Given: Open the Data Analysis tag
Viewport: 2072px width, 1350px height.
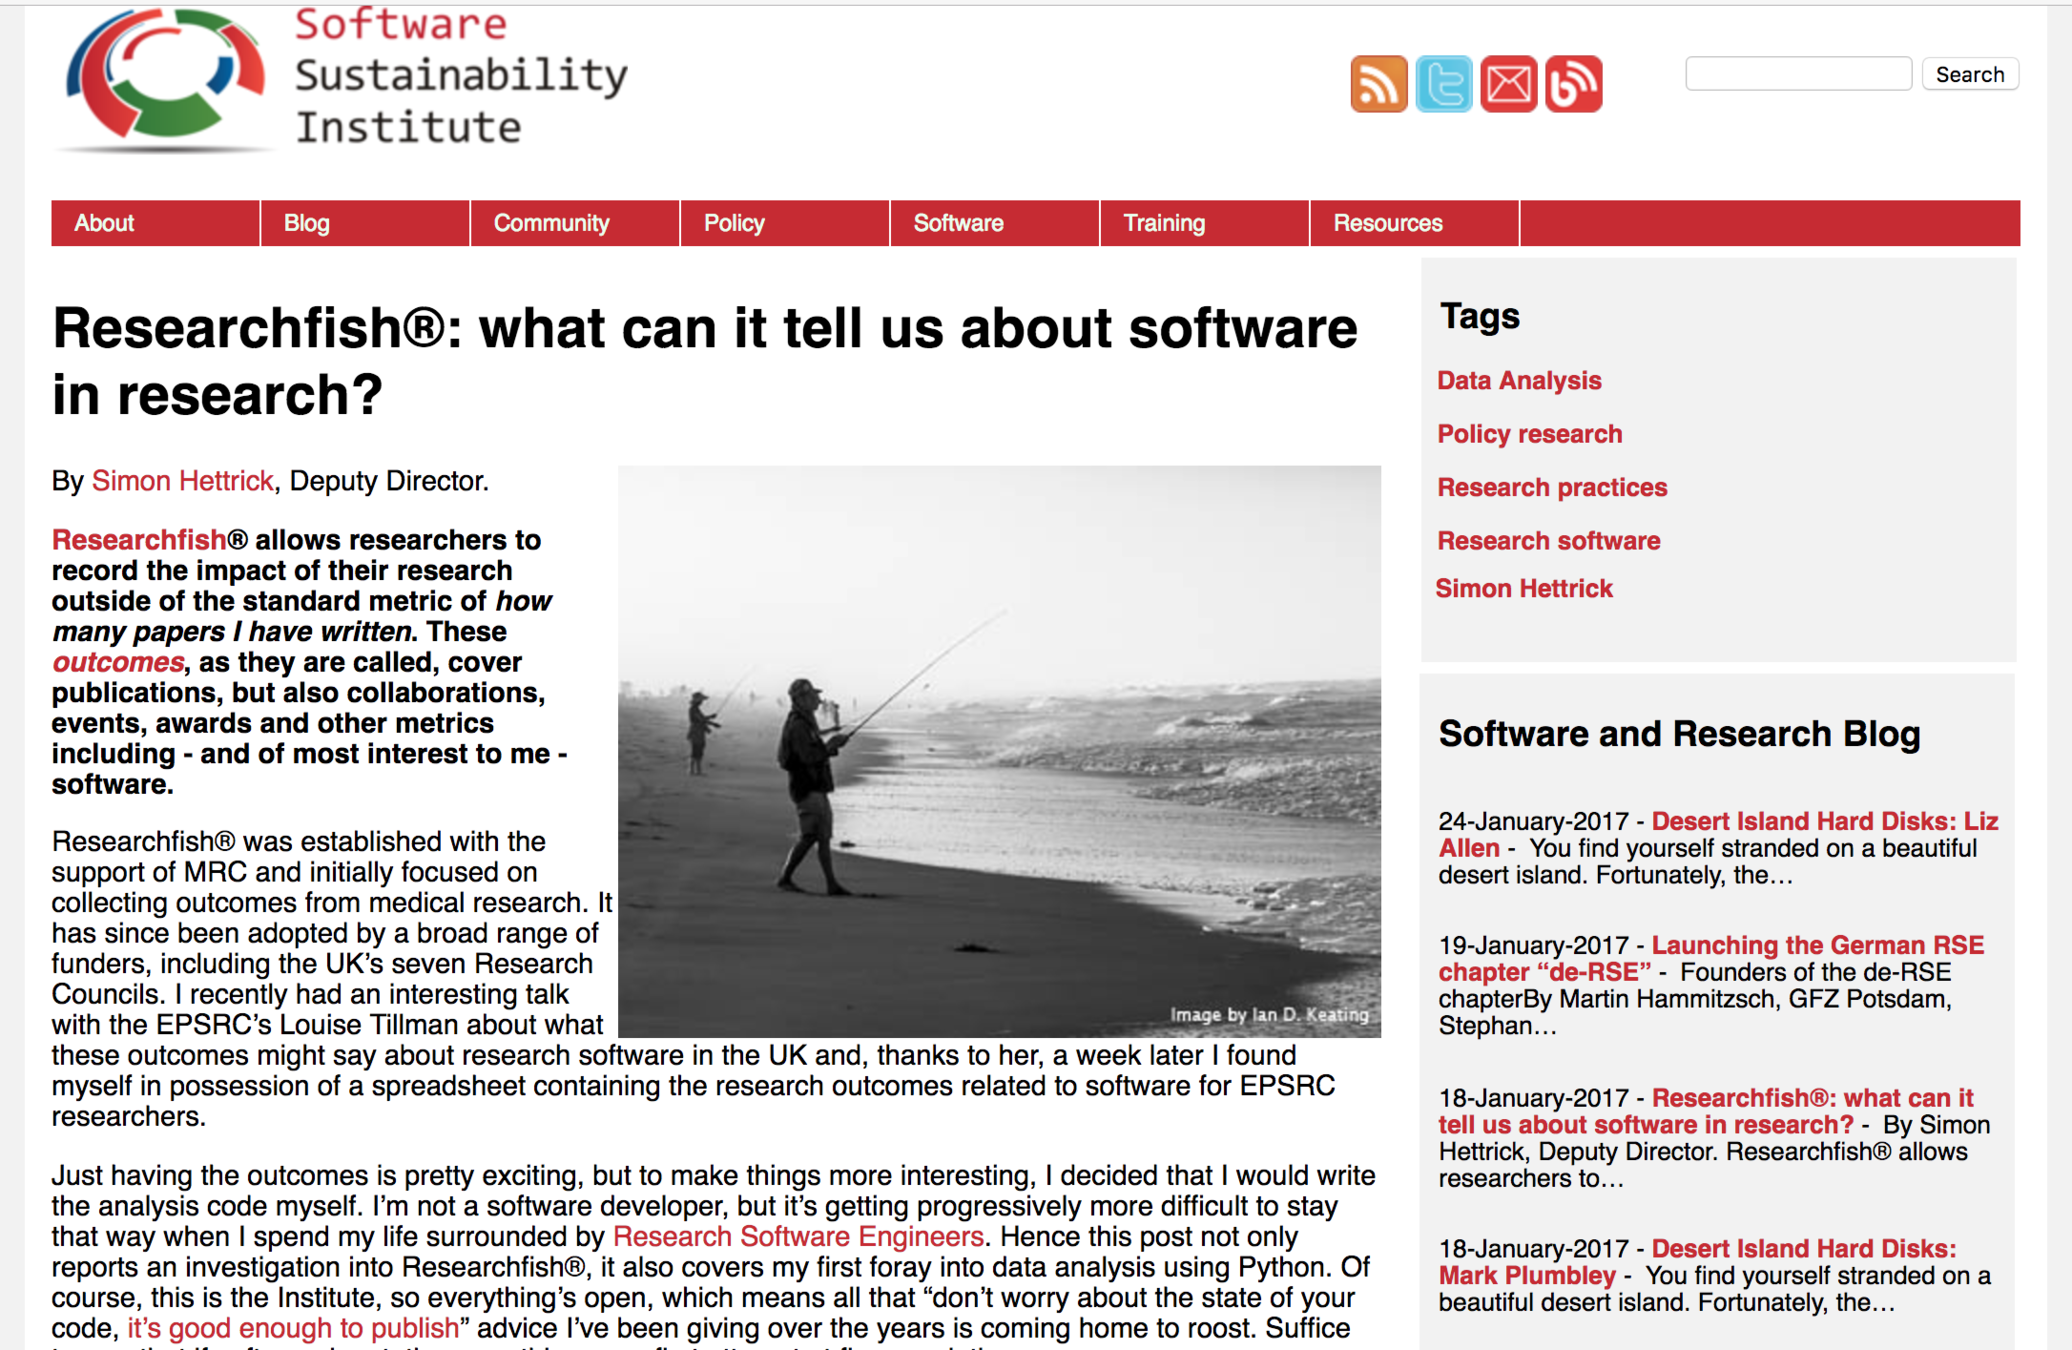Looking at the screenshot, I should coord(1518,381).
